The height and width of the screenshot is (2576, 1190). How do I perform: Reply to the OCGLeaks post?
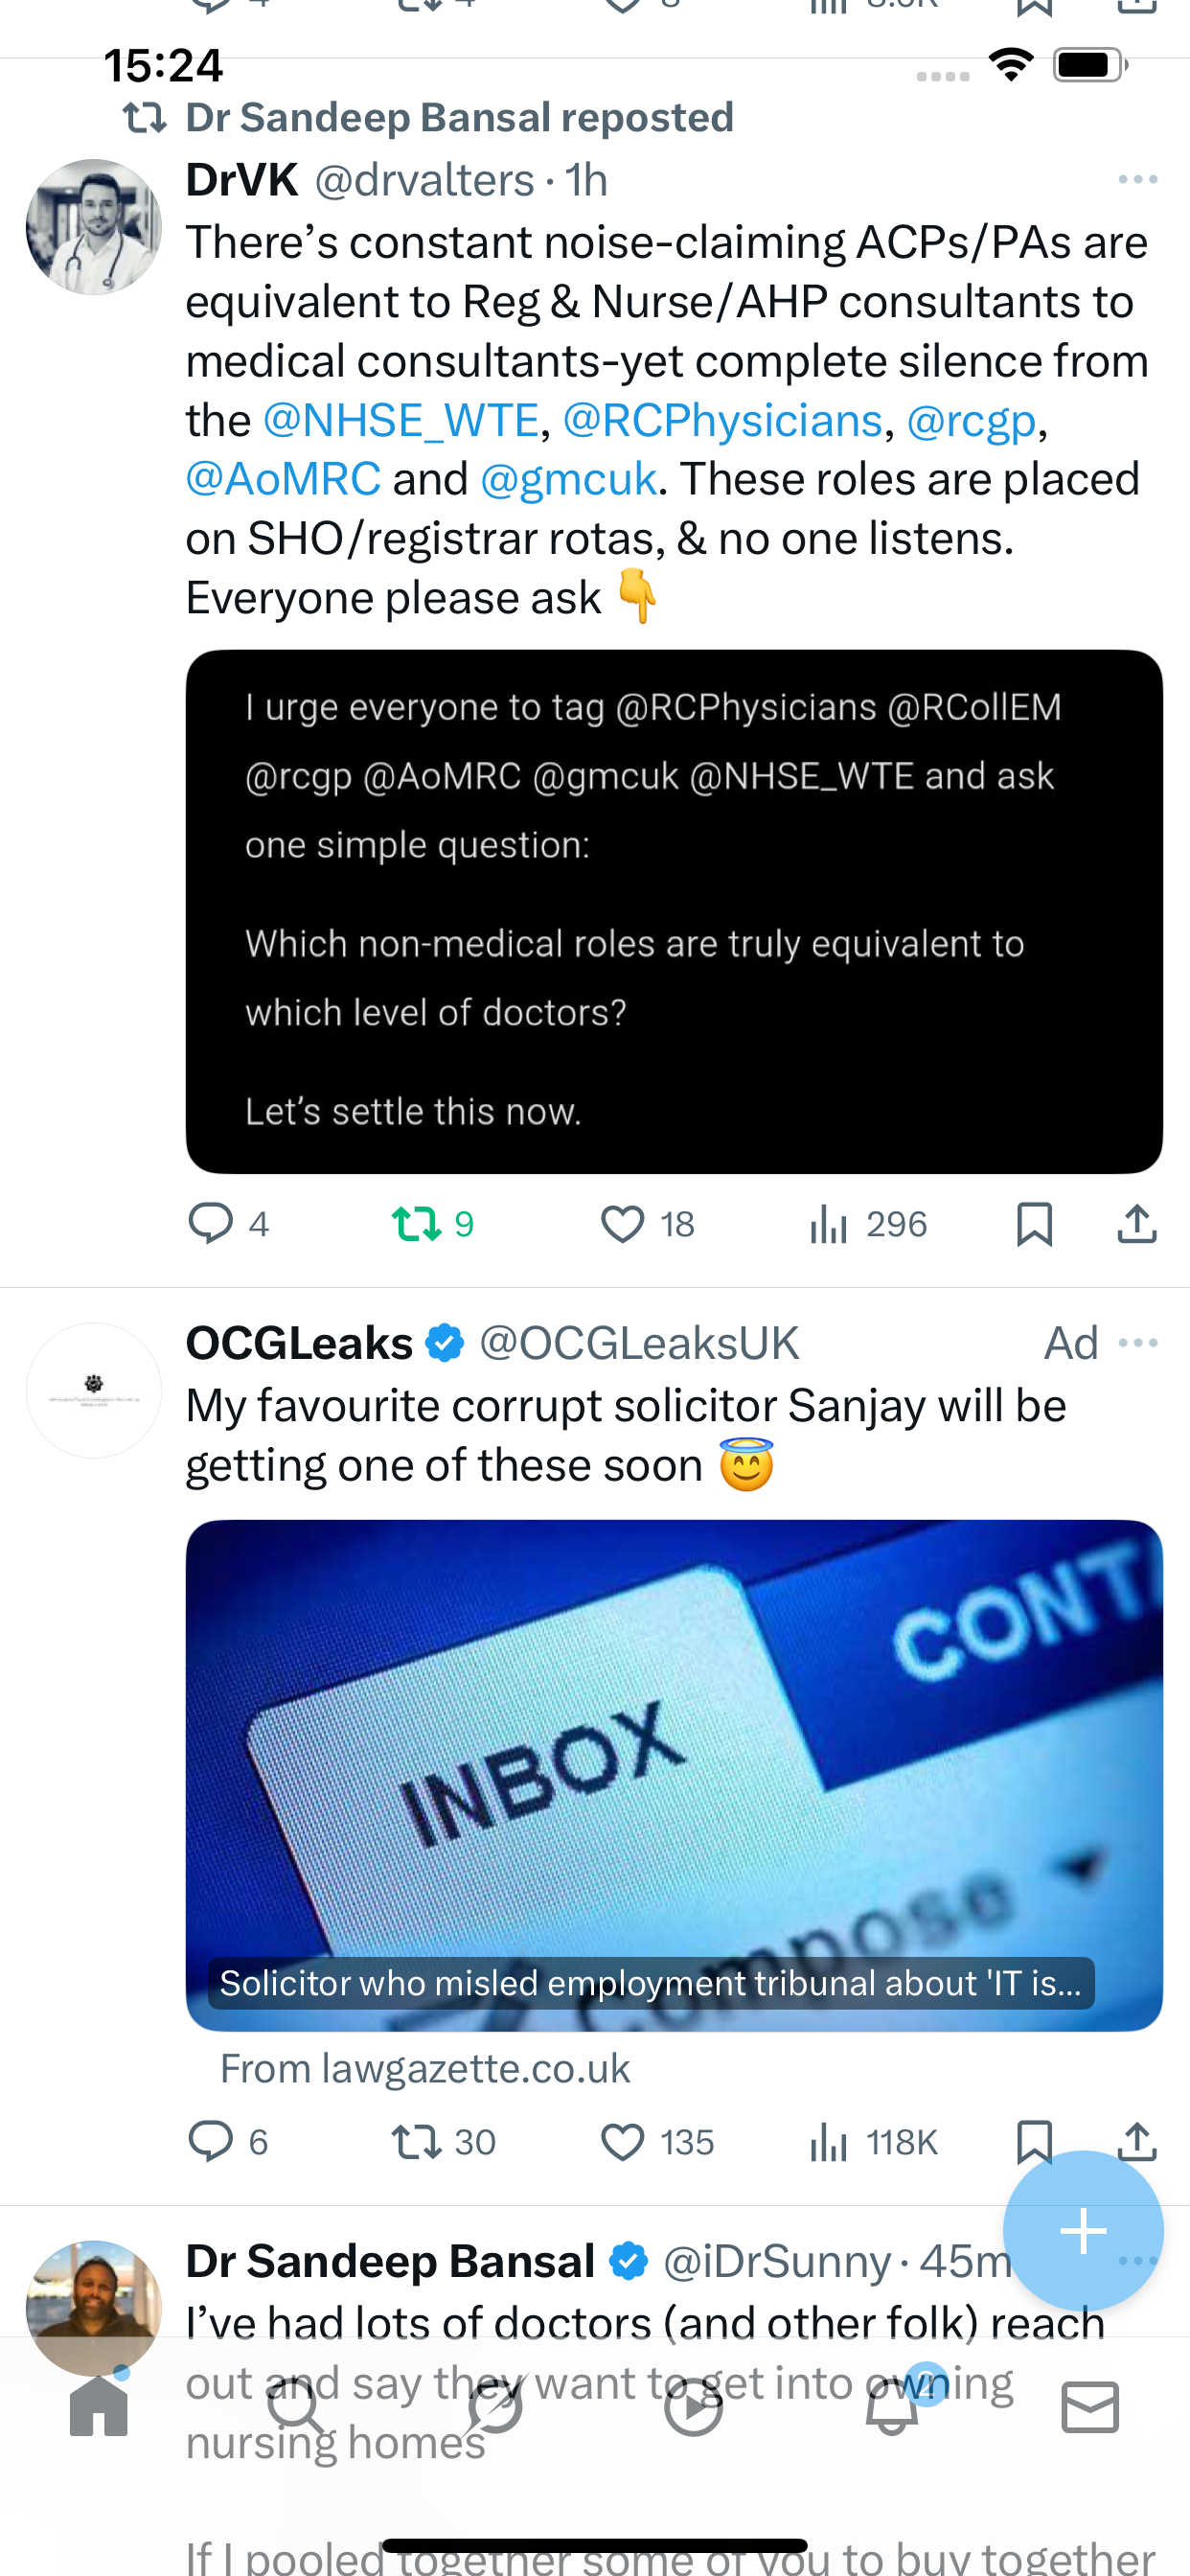point(211,2142)
